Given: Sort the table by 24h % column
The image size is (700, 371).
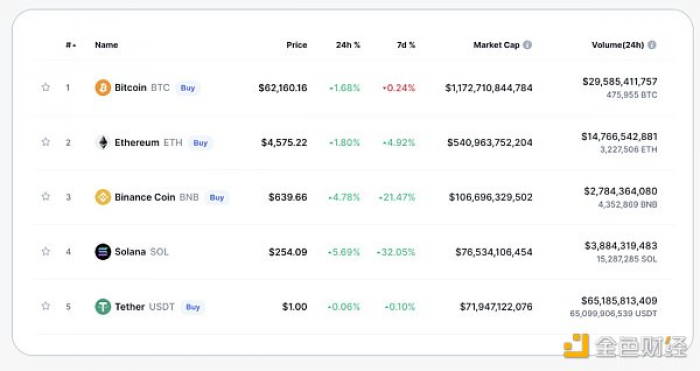Looking at the screenshot, I should [348, 45].
